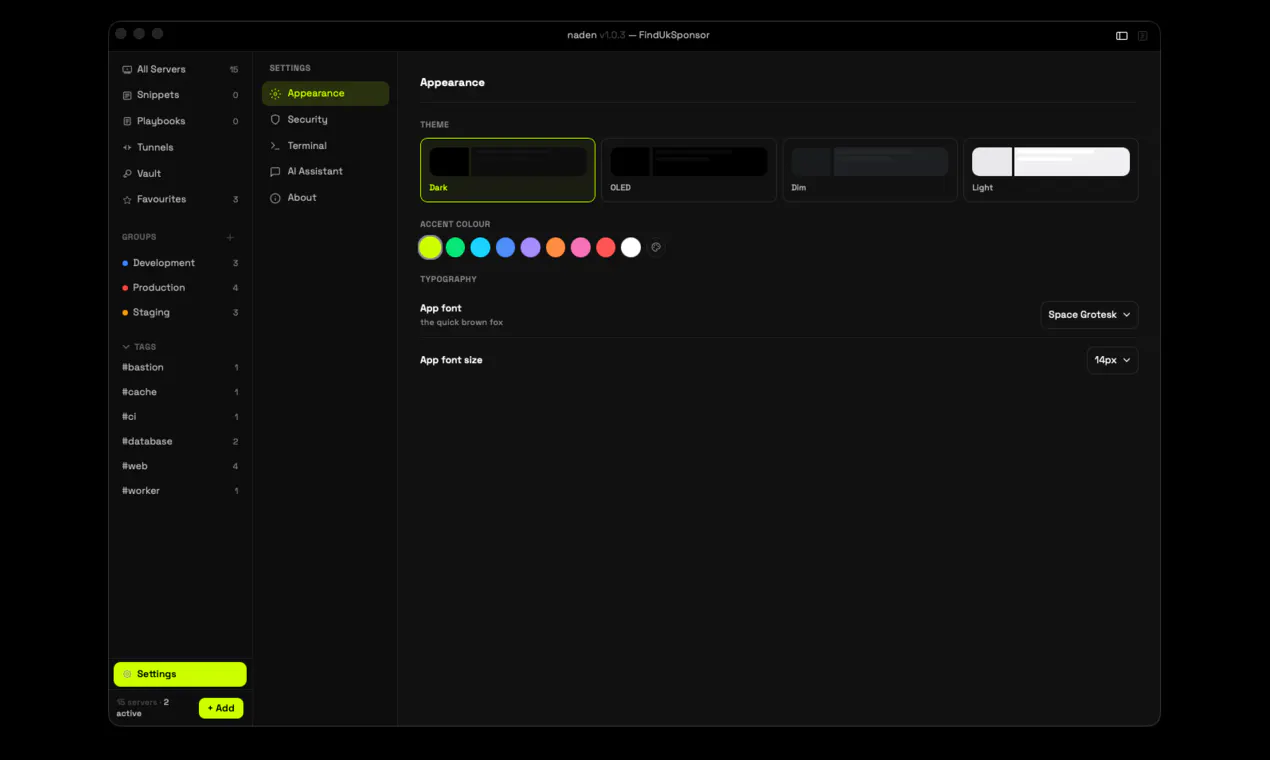The width and height of the screenshot is (1270, 760).
Task: Toggle the sidebar layout icon in title bar
Action: [1122, 36]
